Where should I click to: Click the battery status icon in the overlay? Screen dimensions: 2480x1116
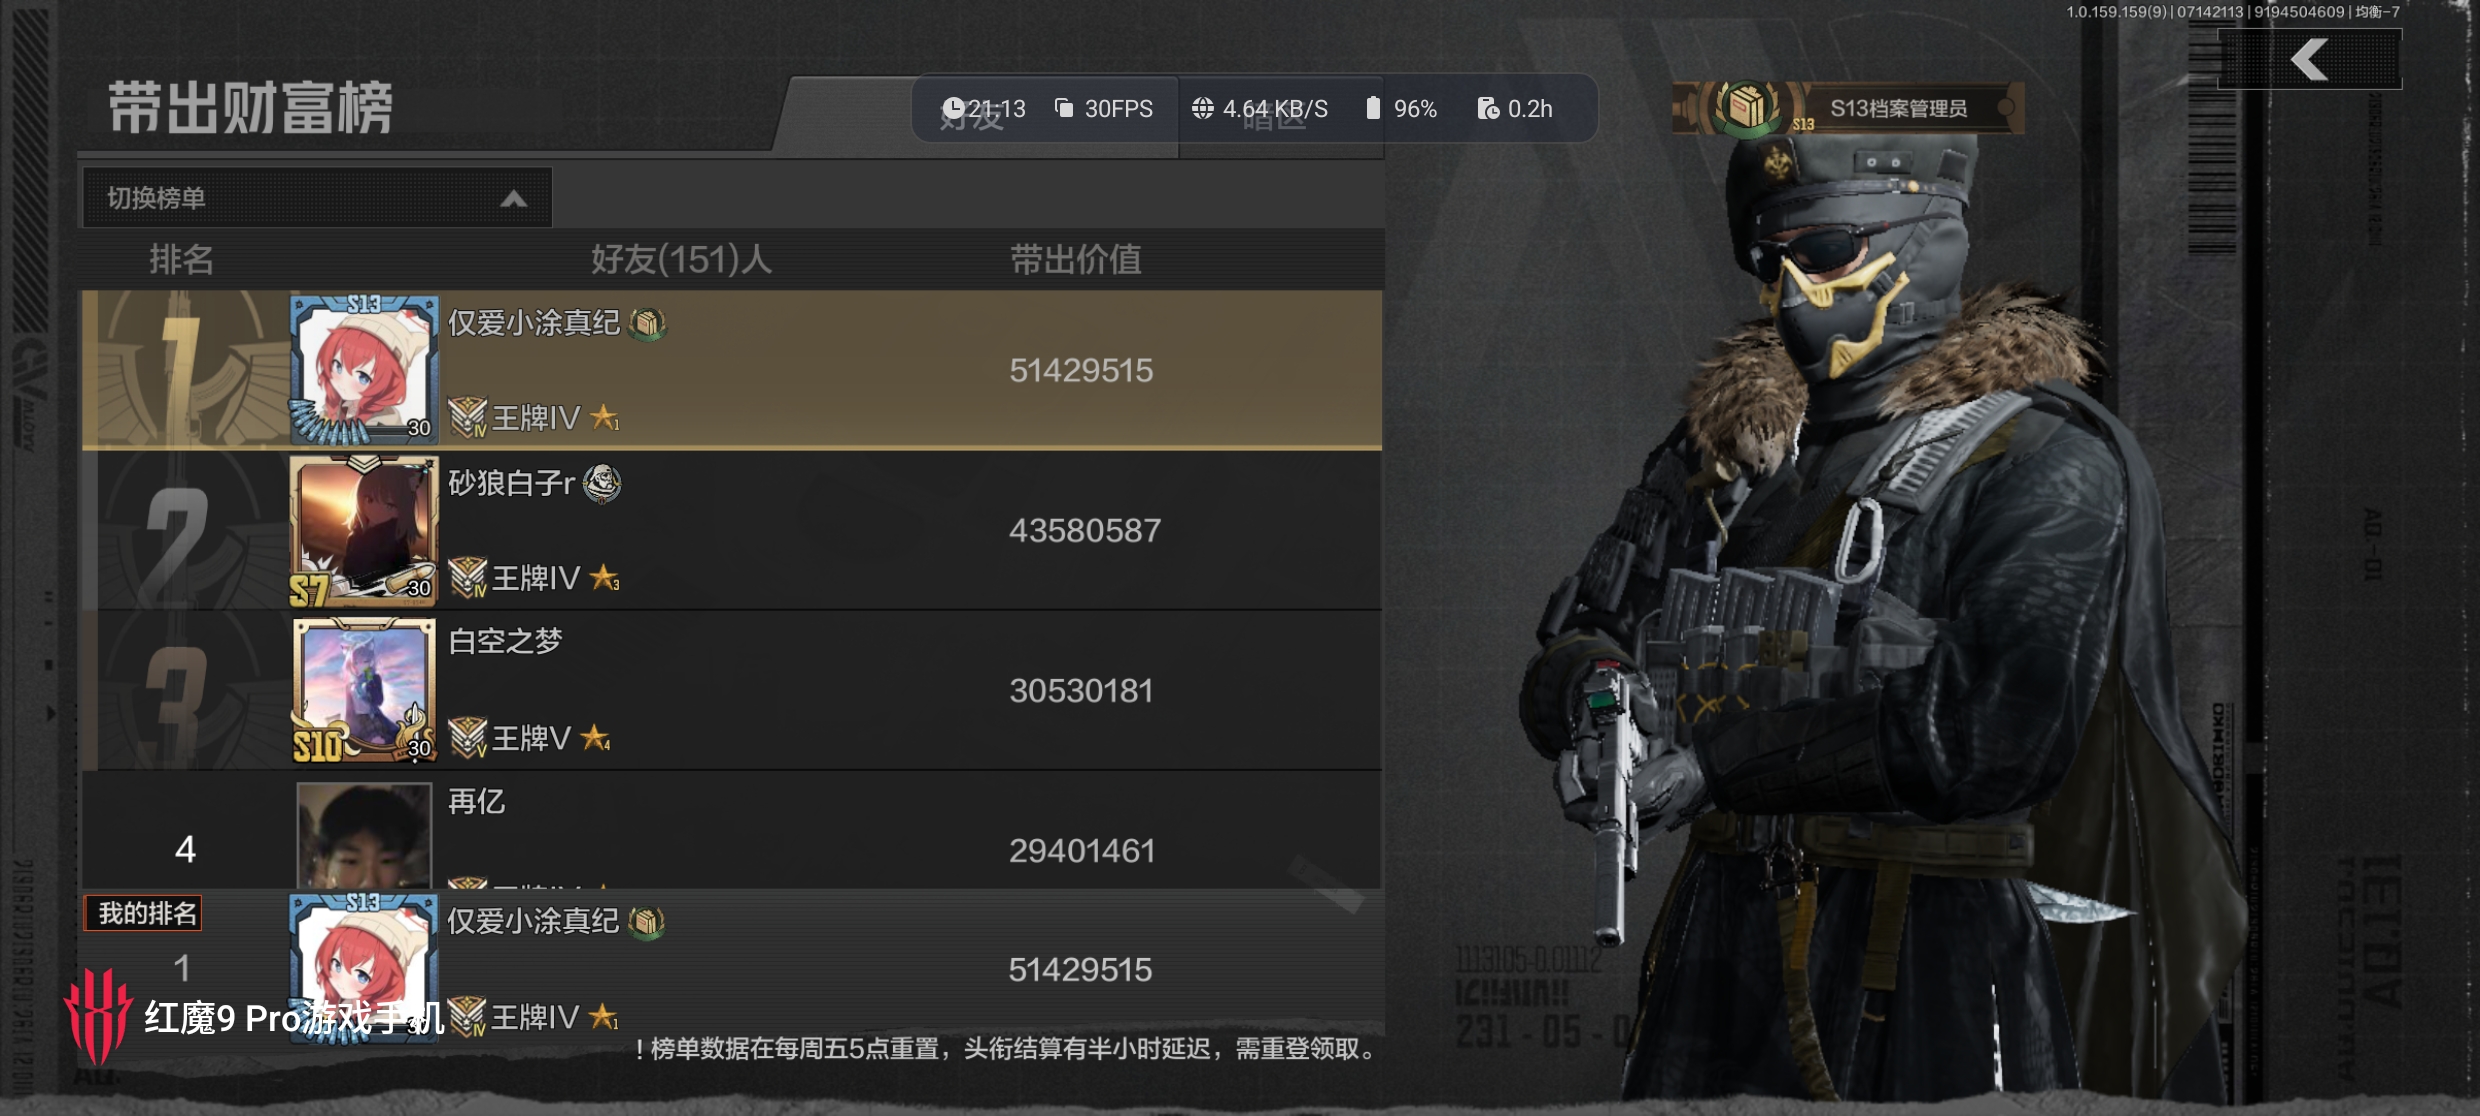point(1373,108)
